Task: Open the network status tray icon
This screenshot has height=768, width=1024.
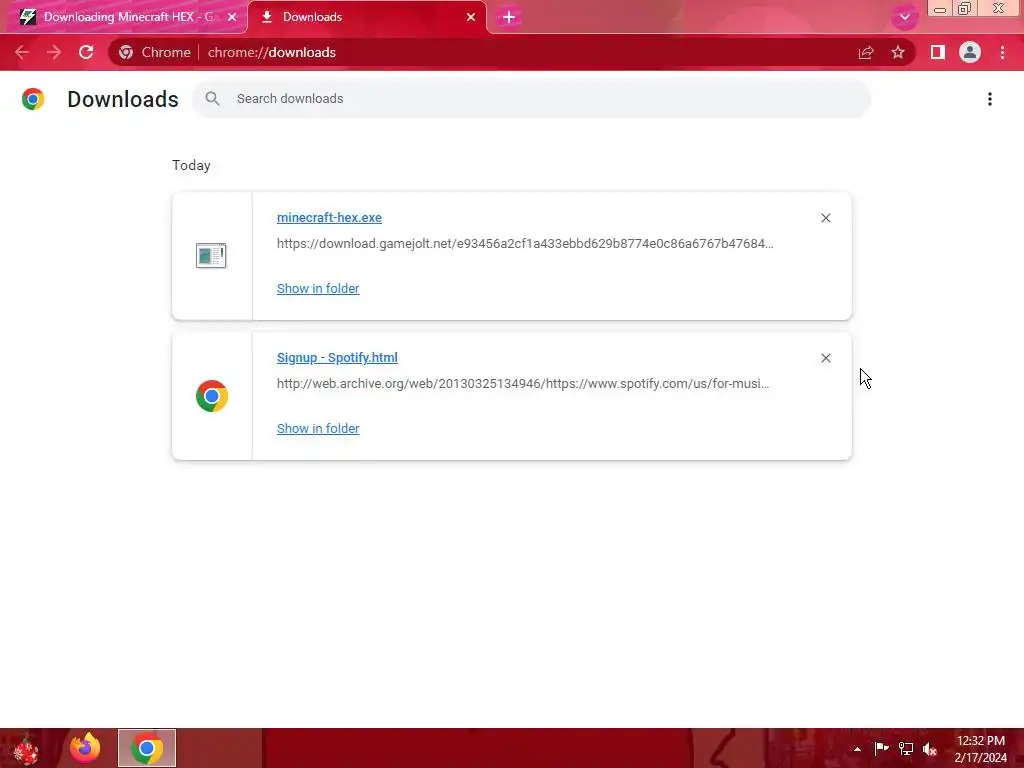Action: click(x=906, y=748)
